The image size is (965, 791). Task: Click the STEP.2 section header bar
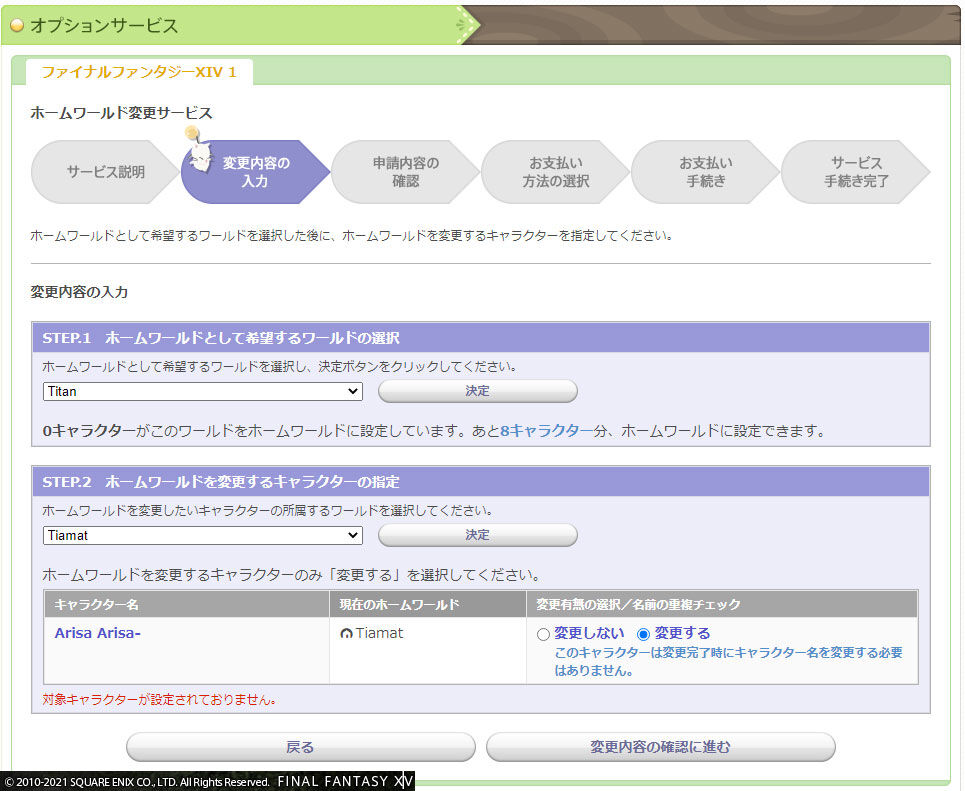[x=481, y=481]
